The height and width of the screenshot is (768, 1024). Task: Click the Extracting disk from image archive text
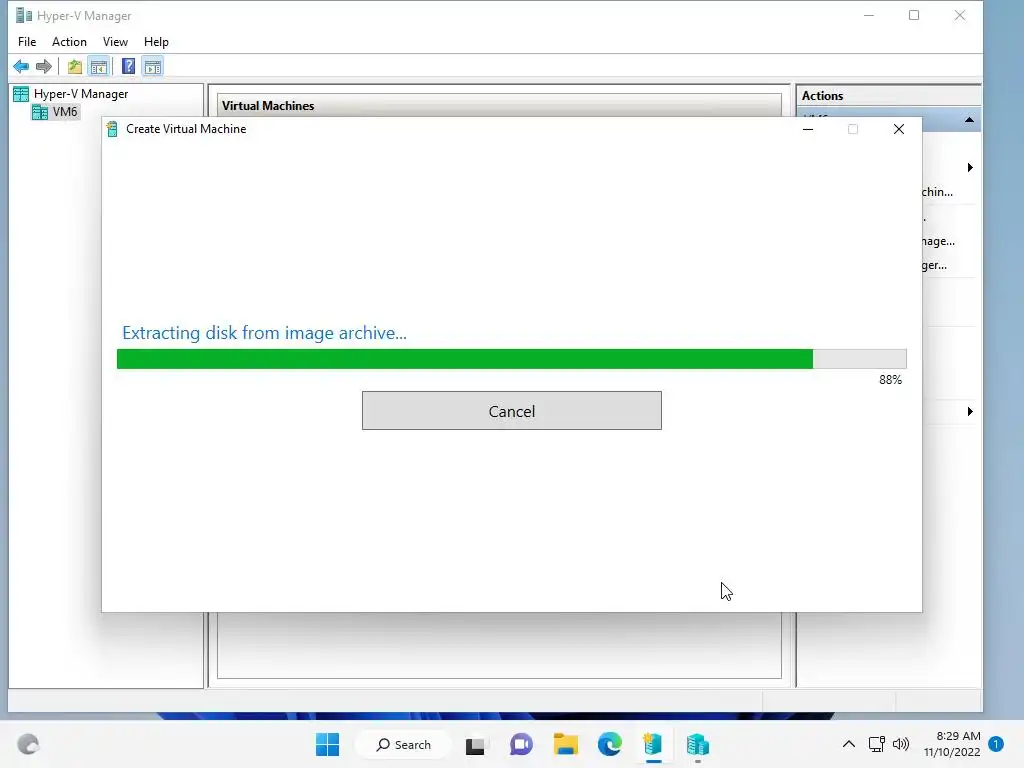coord(264,333)
